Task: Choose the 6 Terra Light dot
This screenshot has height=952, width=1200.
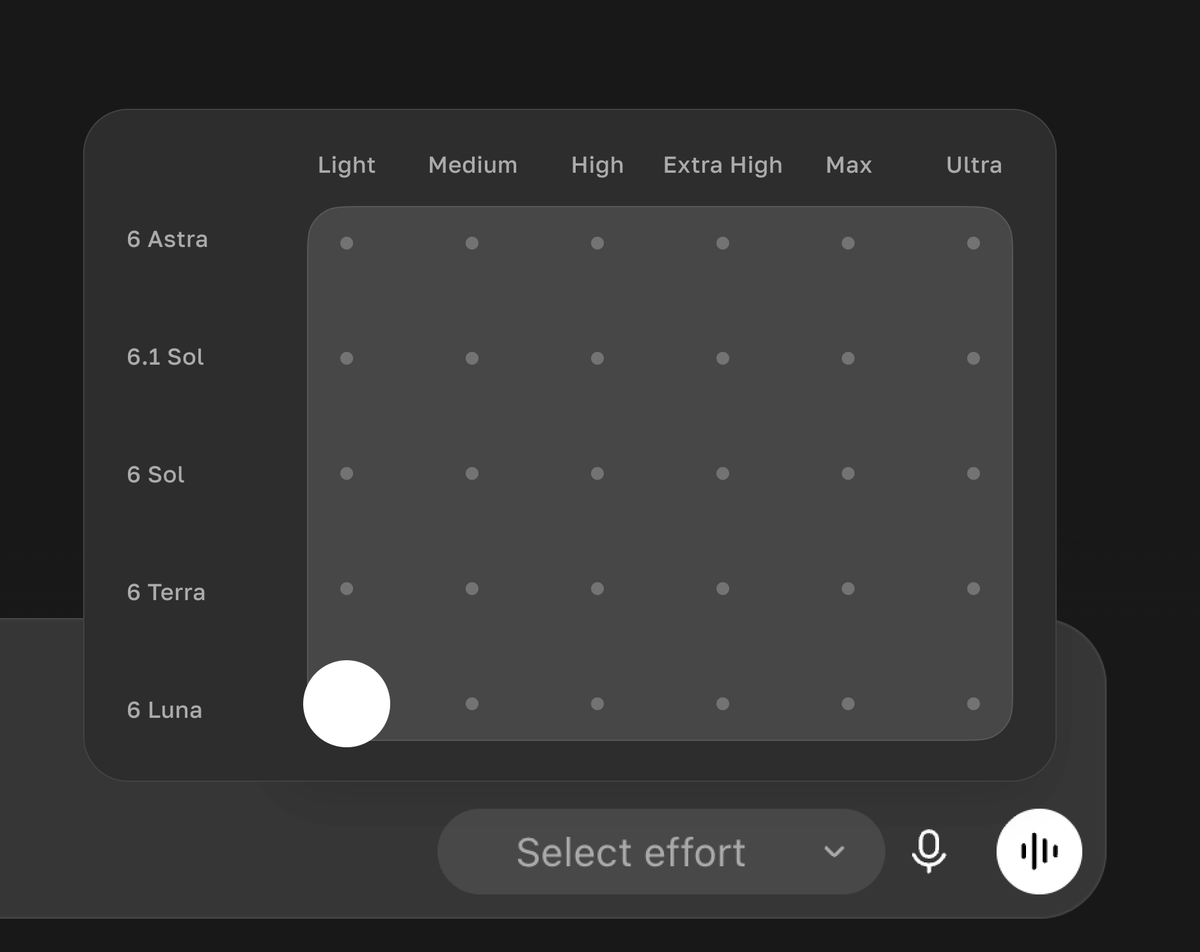Action: [x=347, y=588]
